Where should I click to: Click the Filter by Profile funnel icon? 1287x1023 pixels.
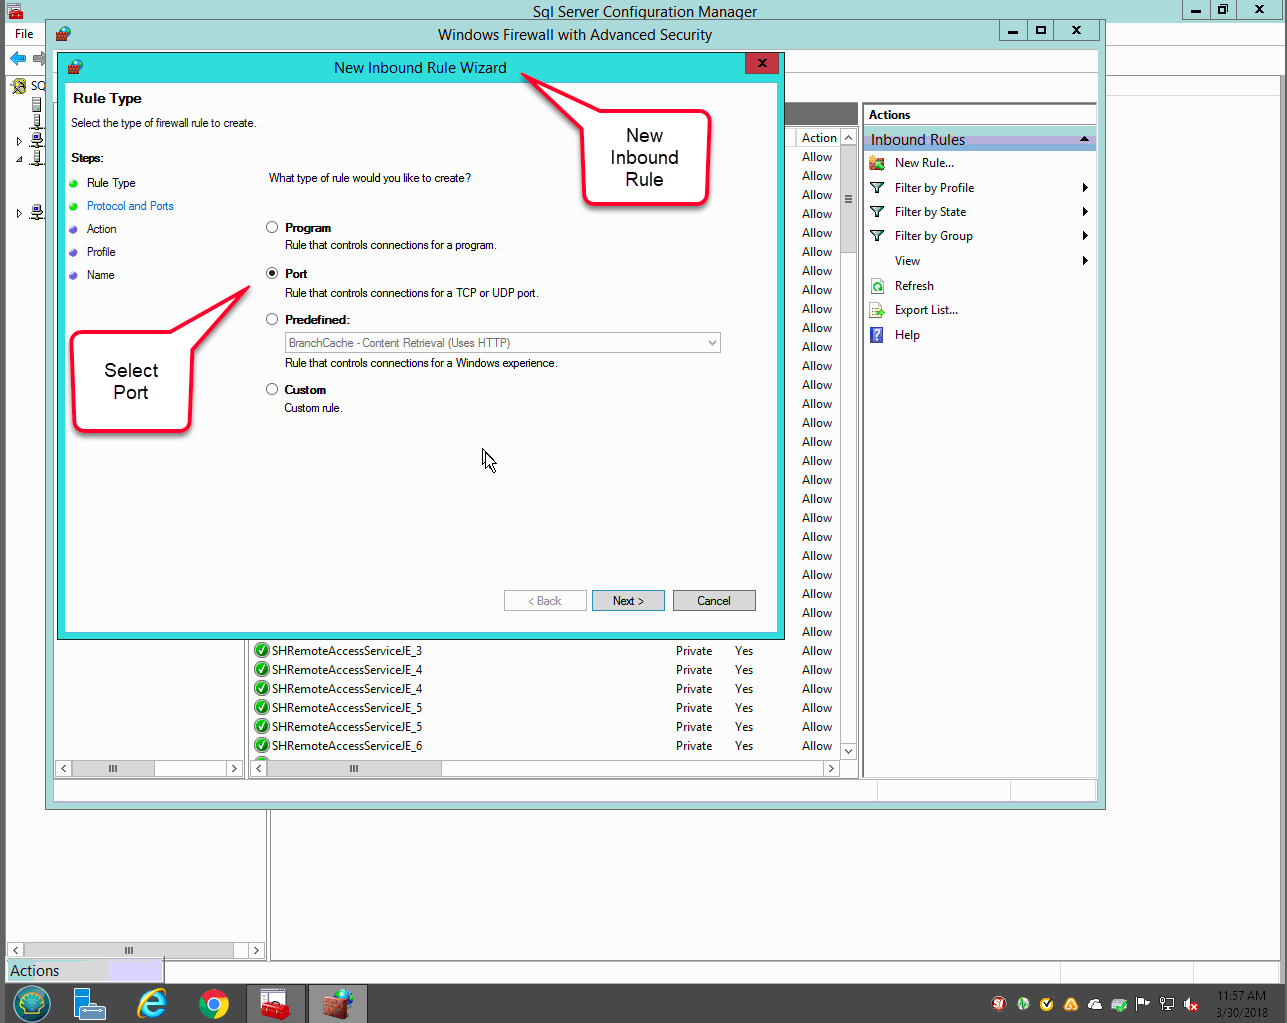click(877, 188)
